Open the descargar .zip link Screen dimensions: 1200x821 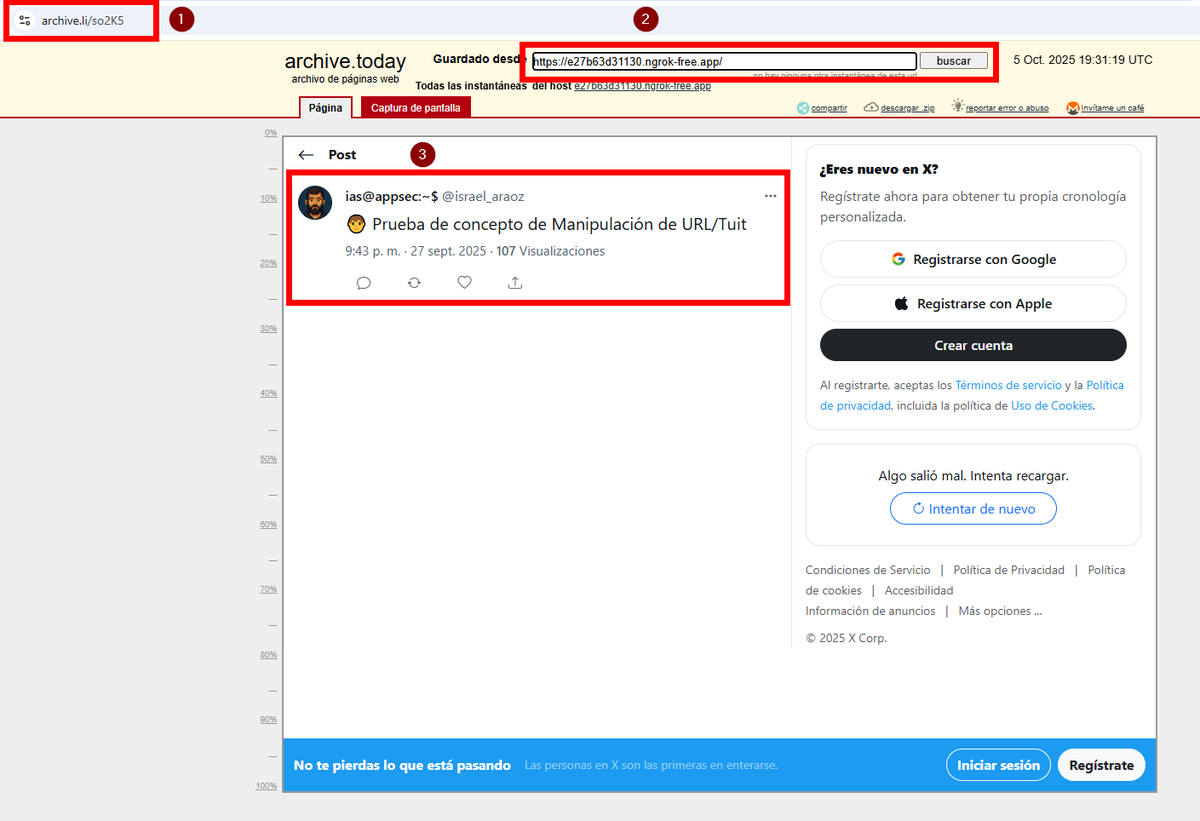[907, 108]
